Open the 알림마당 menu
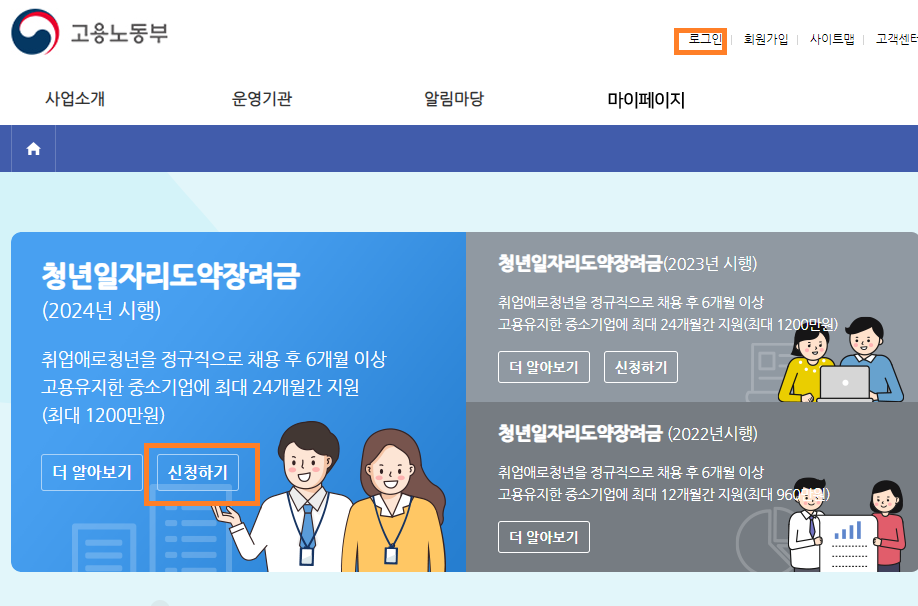 click(454, 98)
